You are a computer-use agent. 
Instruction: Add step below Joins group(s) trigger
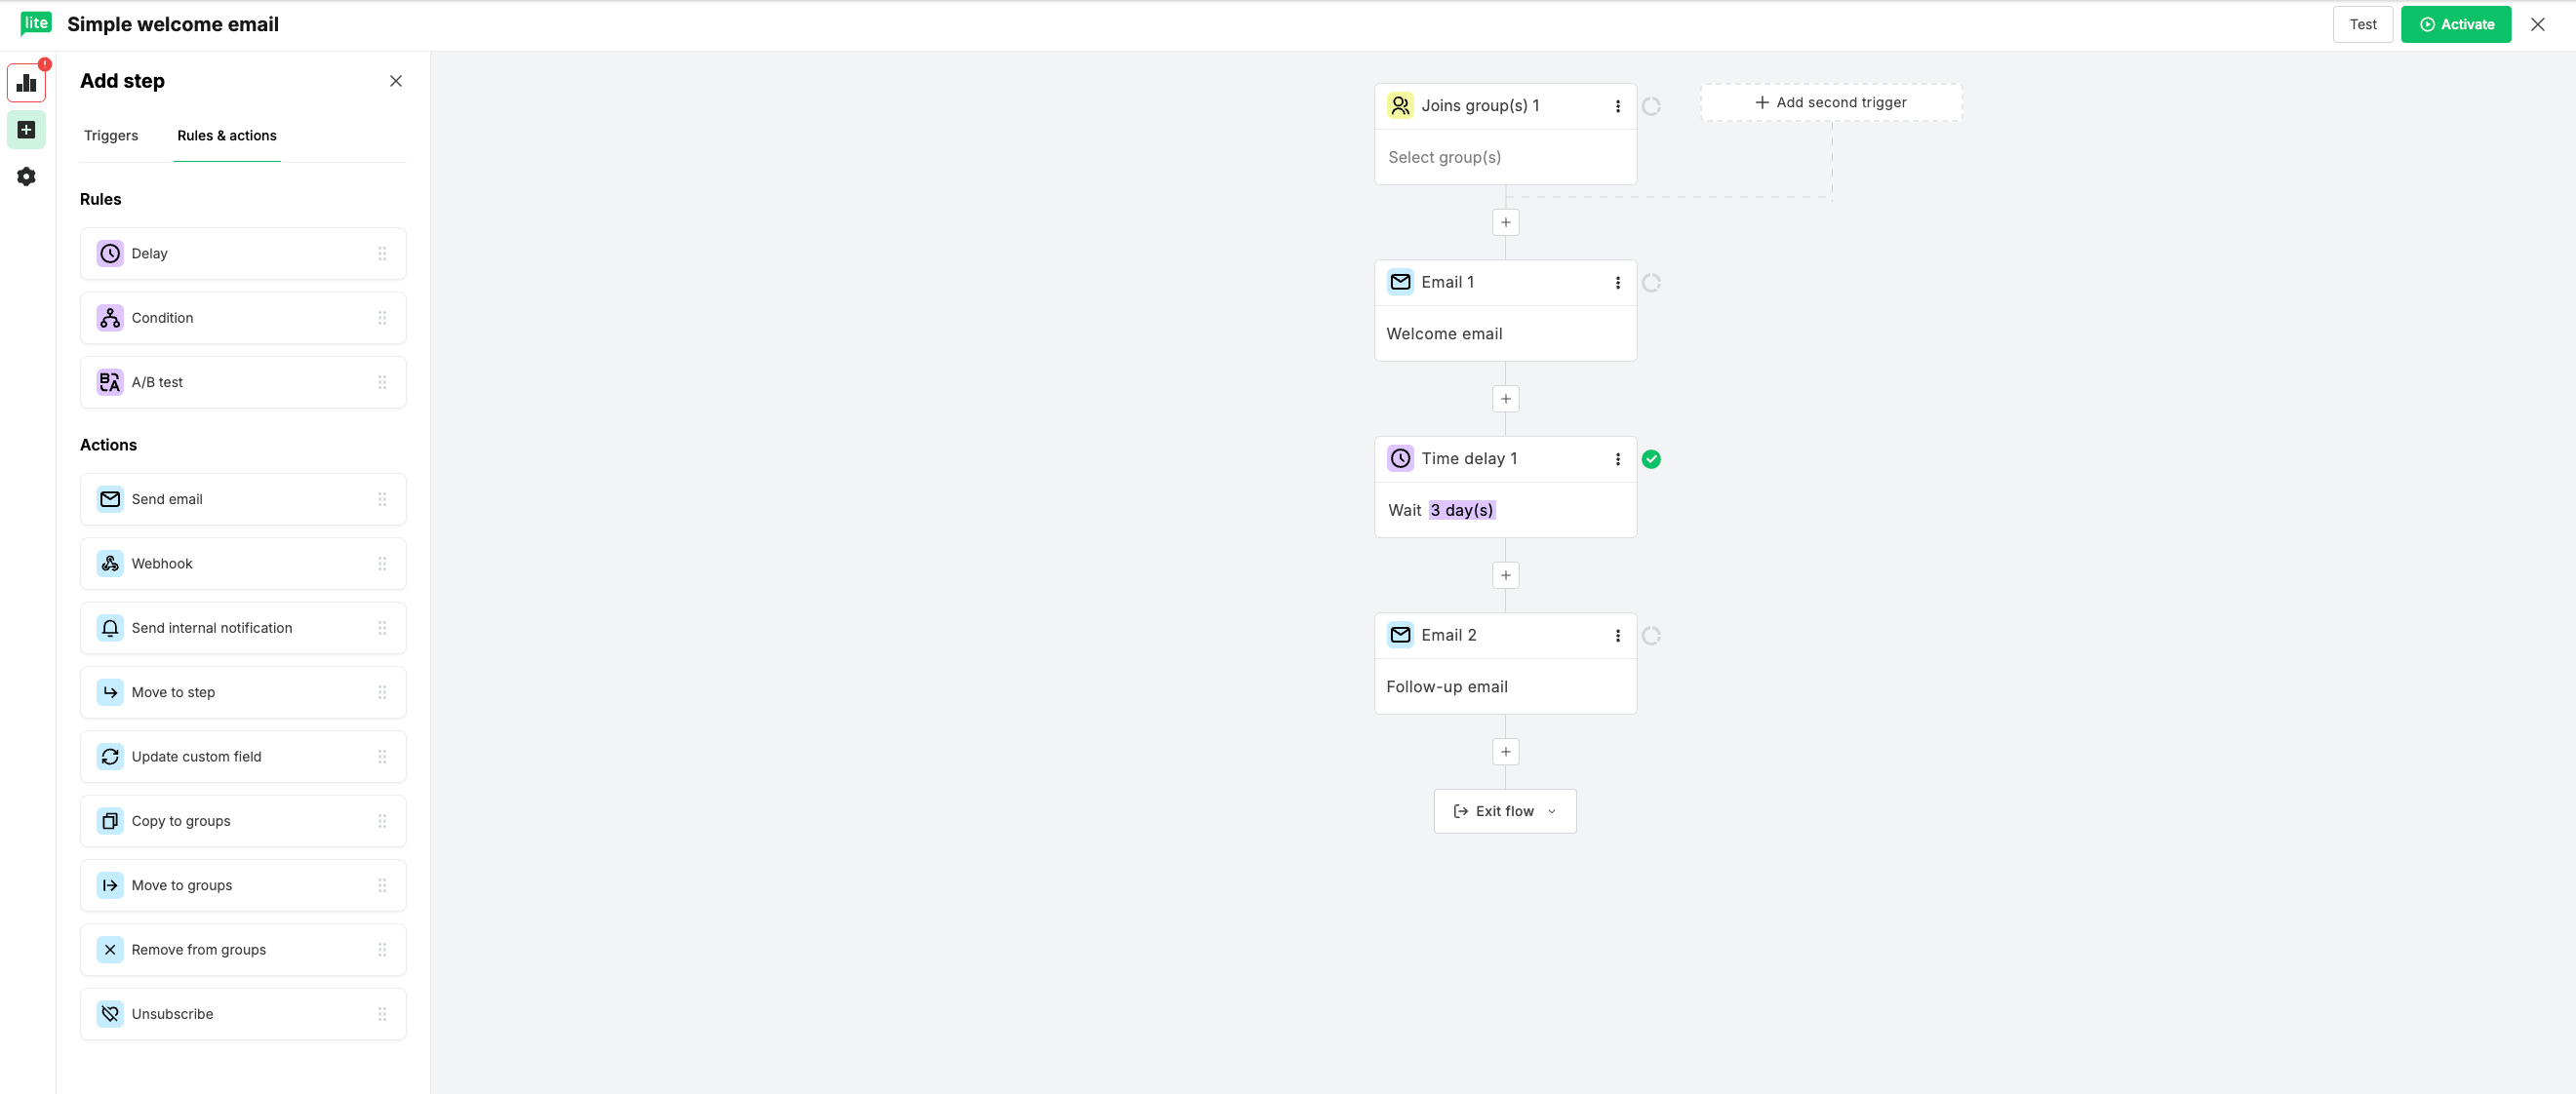point(1505,222)
